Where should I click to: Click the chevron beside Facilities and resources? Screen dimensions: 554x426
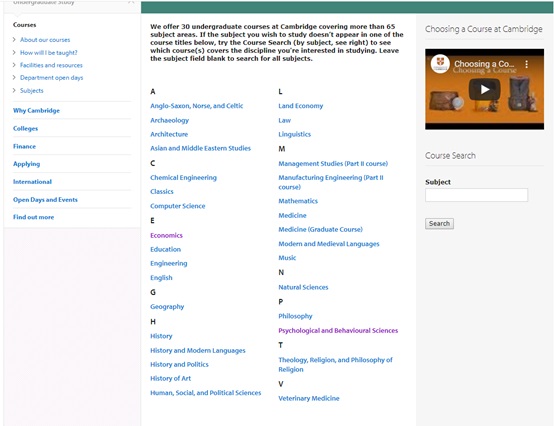coord(14,65)
